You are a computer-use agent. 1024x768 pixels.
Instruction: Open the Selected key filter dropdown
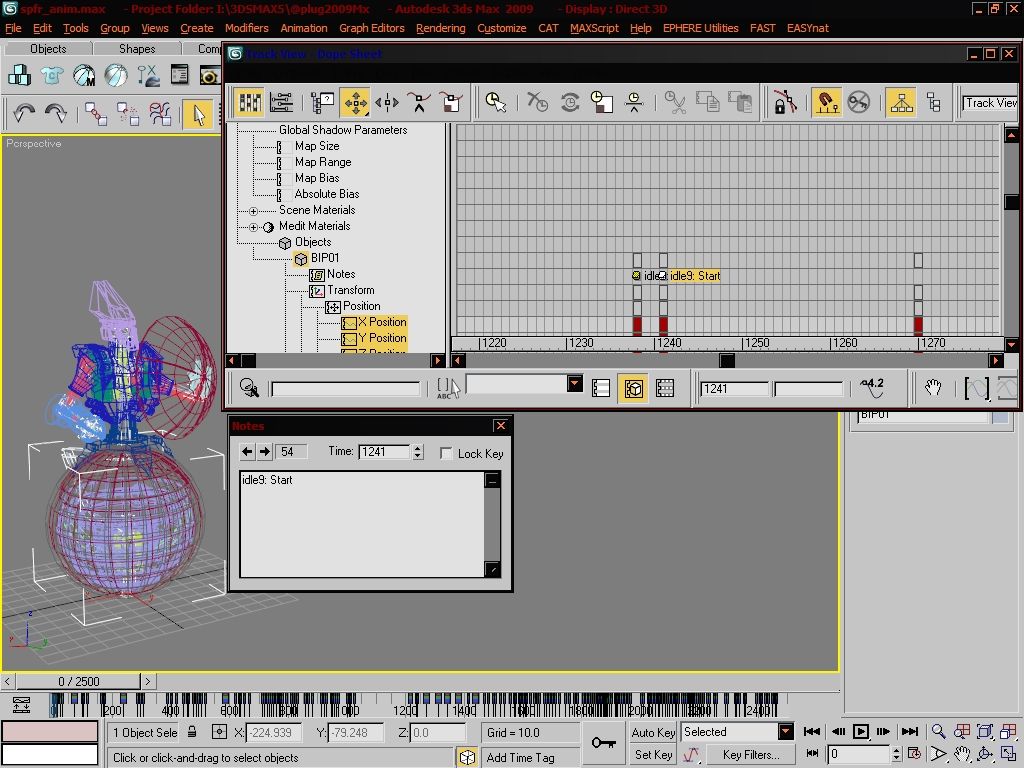coord(786,731)
